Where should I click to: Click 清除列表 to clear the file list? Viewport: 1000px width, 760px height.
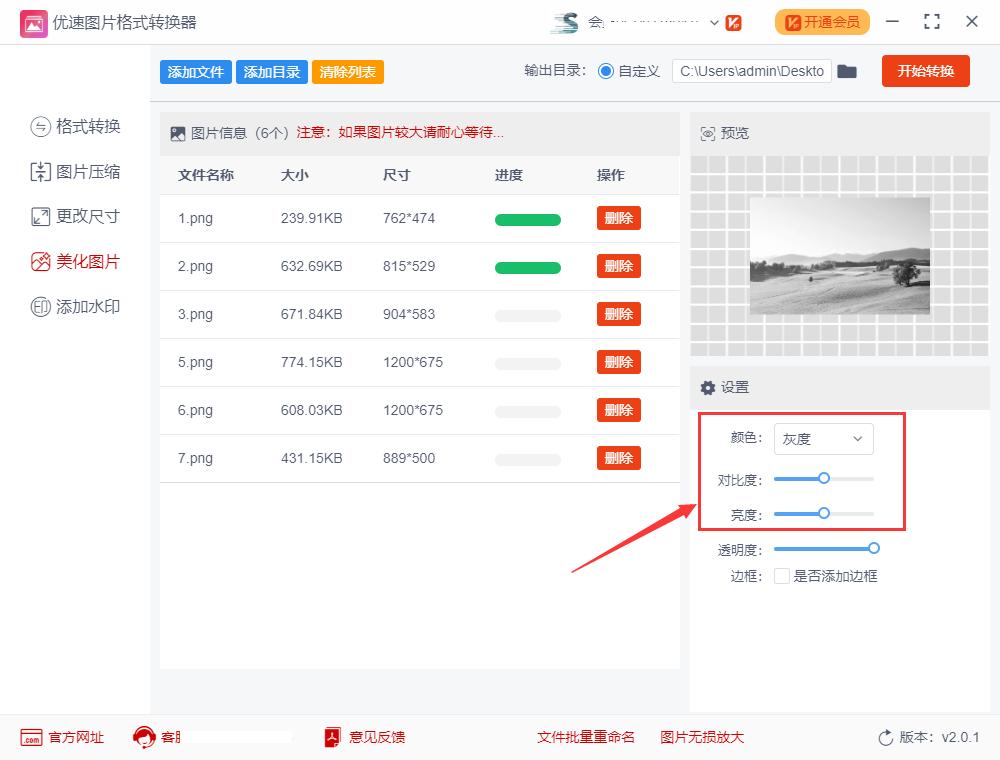click(x=347, y=72)
